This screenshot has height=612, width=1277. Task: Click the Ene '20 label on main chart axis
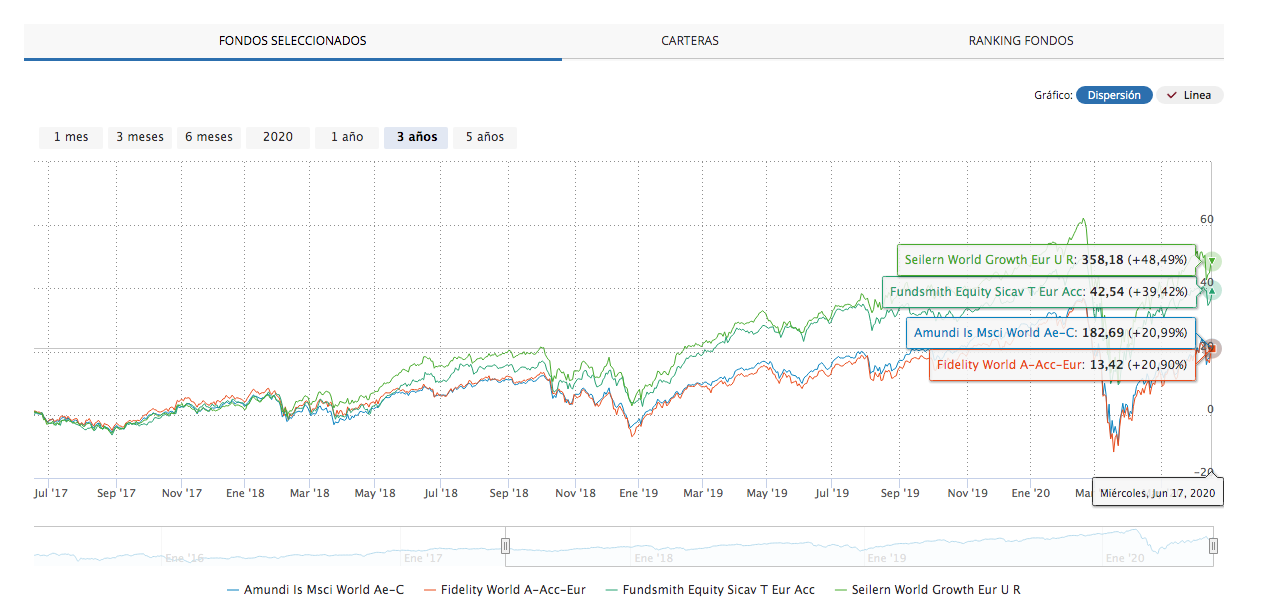click(x=1031, y=493)
